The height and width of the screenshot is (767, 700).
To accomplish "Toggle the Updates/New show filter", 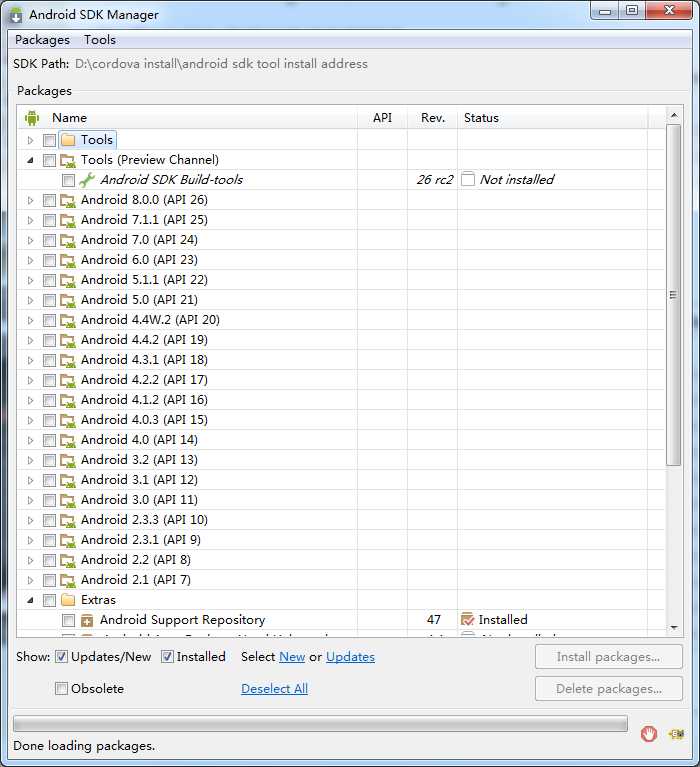I will [x=61, y=656].
